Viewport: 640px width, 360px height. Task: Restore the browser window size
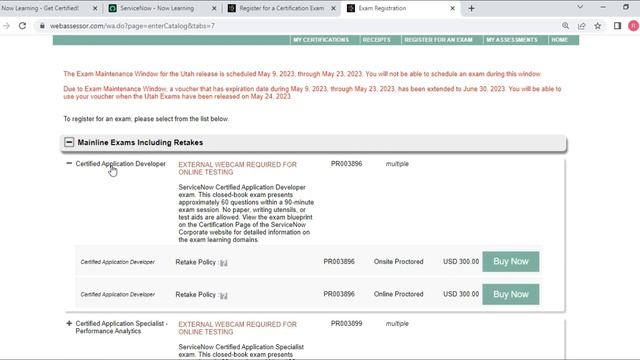click(x=626, y=7)
